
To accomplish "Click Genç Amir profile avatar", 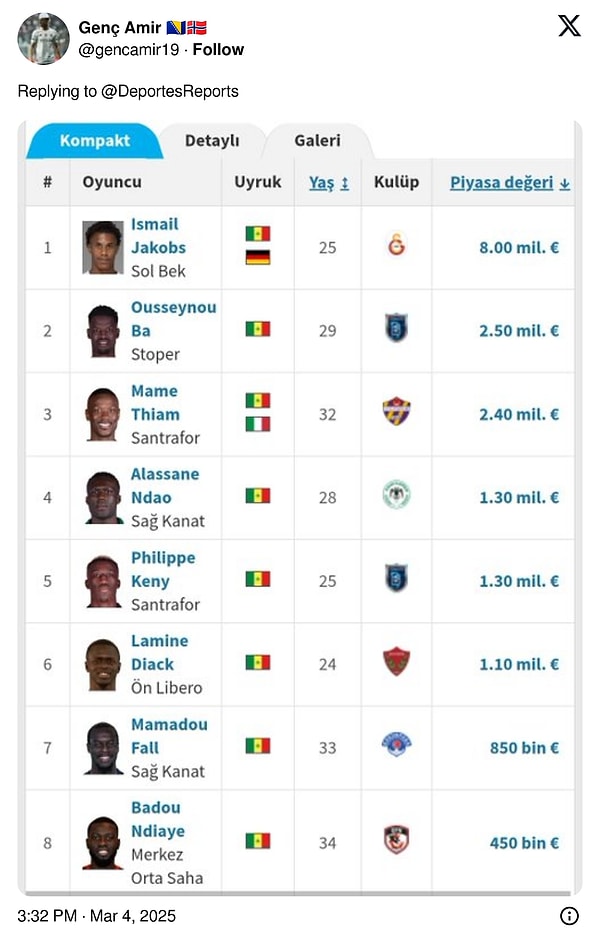I will point(43,39).
